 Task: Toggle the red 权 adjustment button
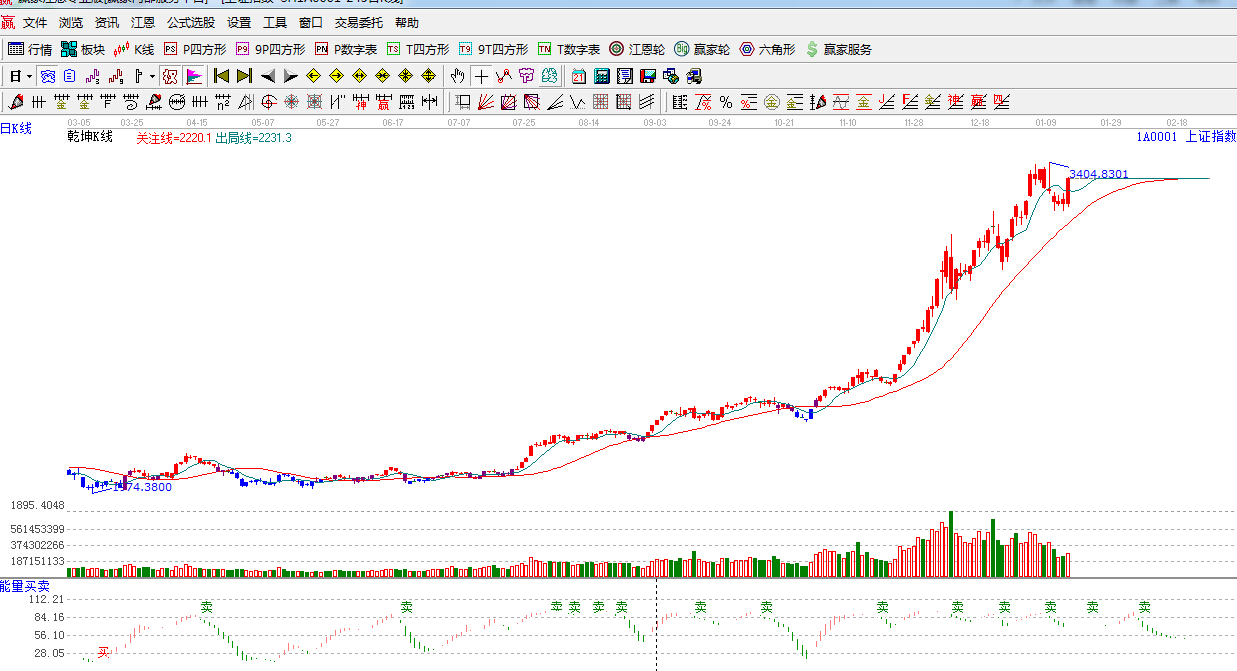170,76
